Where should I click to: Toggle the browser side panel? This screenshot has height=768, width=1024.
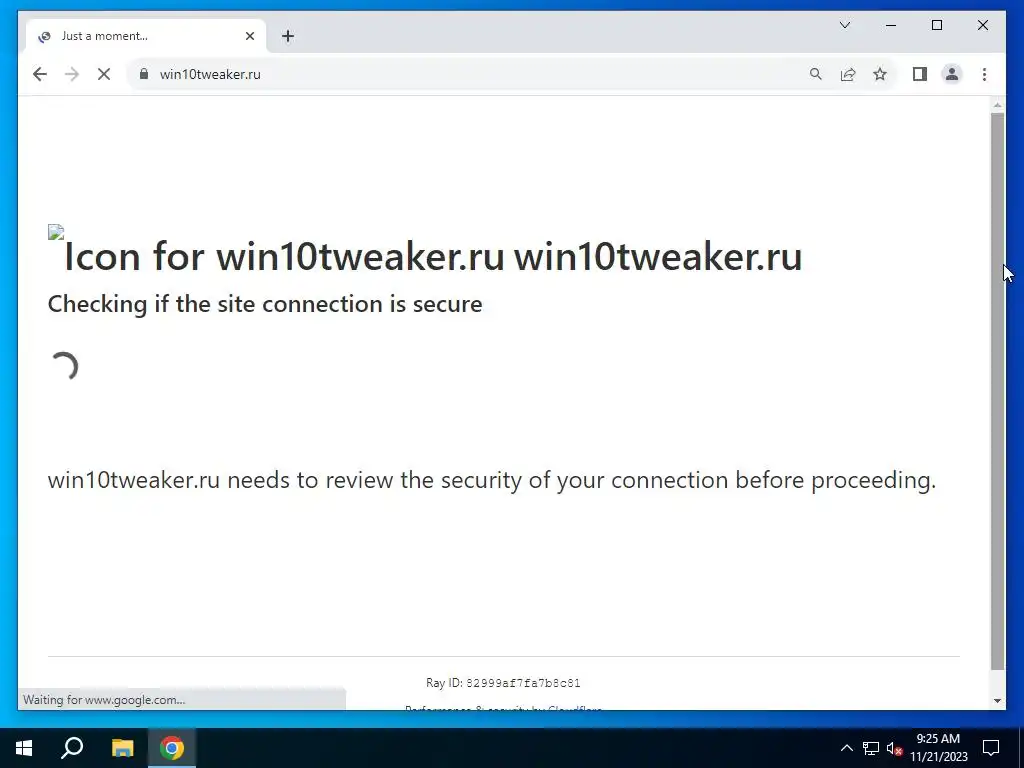pos(920,74)
